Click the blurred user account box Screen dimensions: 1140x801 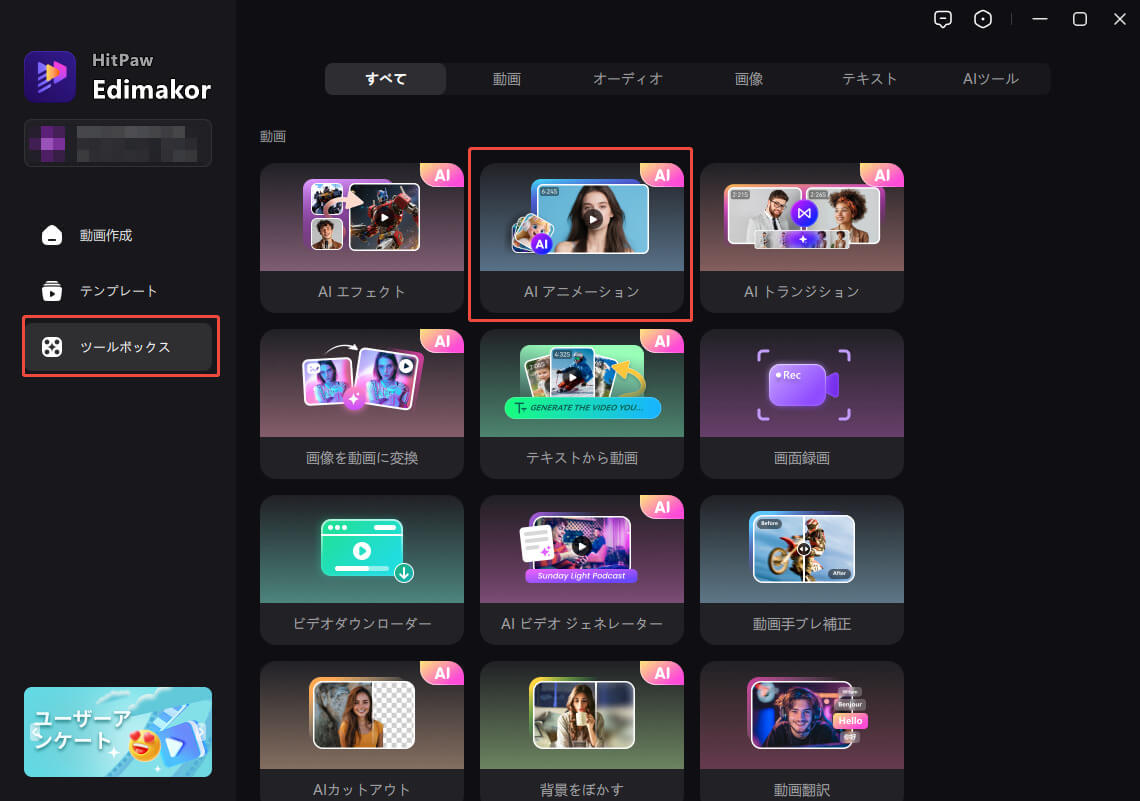118,143
